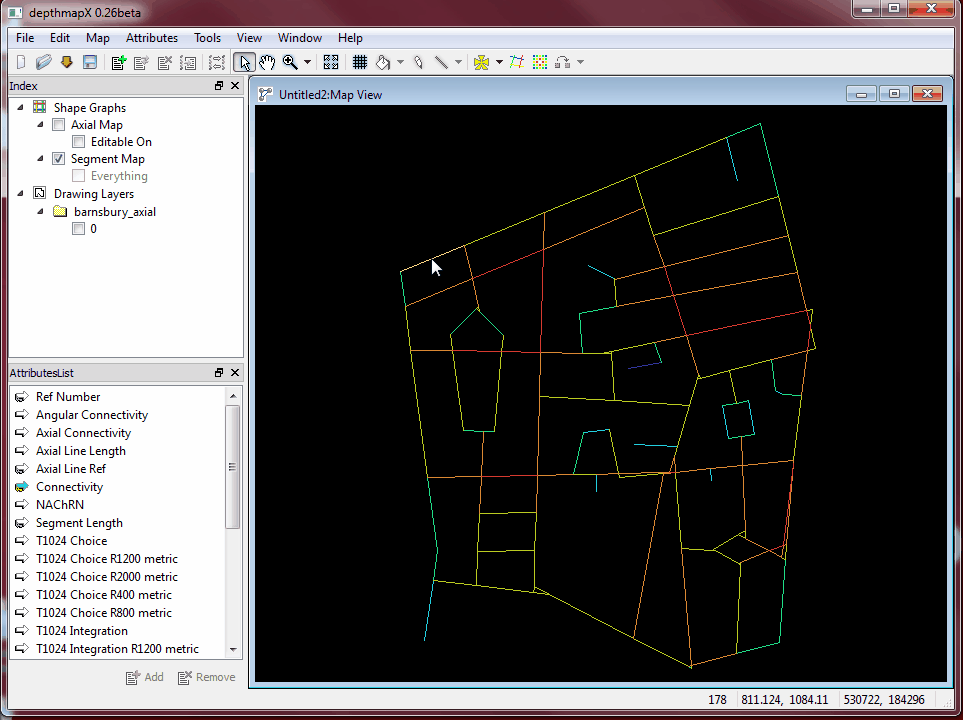Click the Update column toolbar icon
Screen dimensions: 963x720
pos(141,62)
